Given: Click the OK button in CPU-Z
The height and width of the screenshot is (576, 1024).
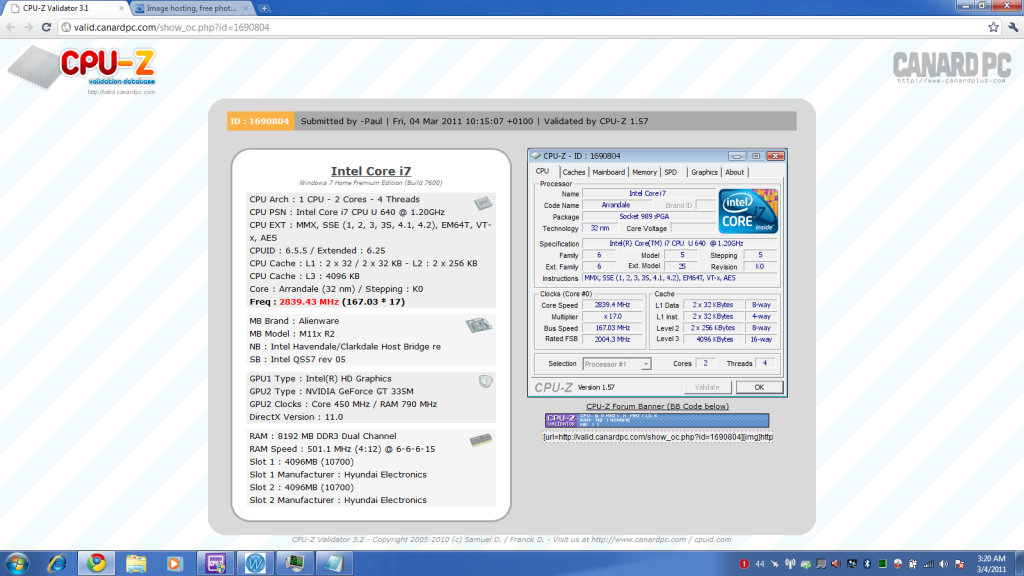Looking at the screenshot, I should tap(759, 387).
